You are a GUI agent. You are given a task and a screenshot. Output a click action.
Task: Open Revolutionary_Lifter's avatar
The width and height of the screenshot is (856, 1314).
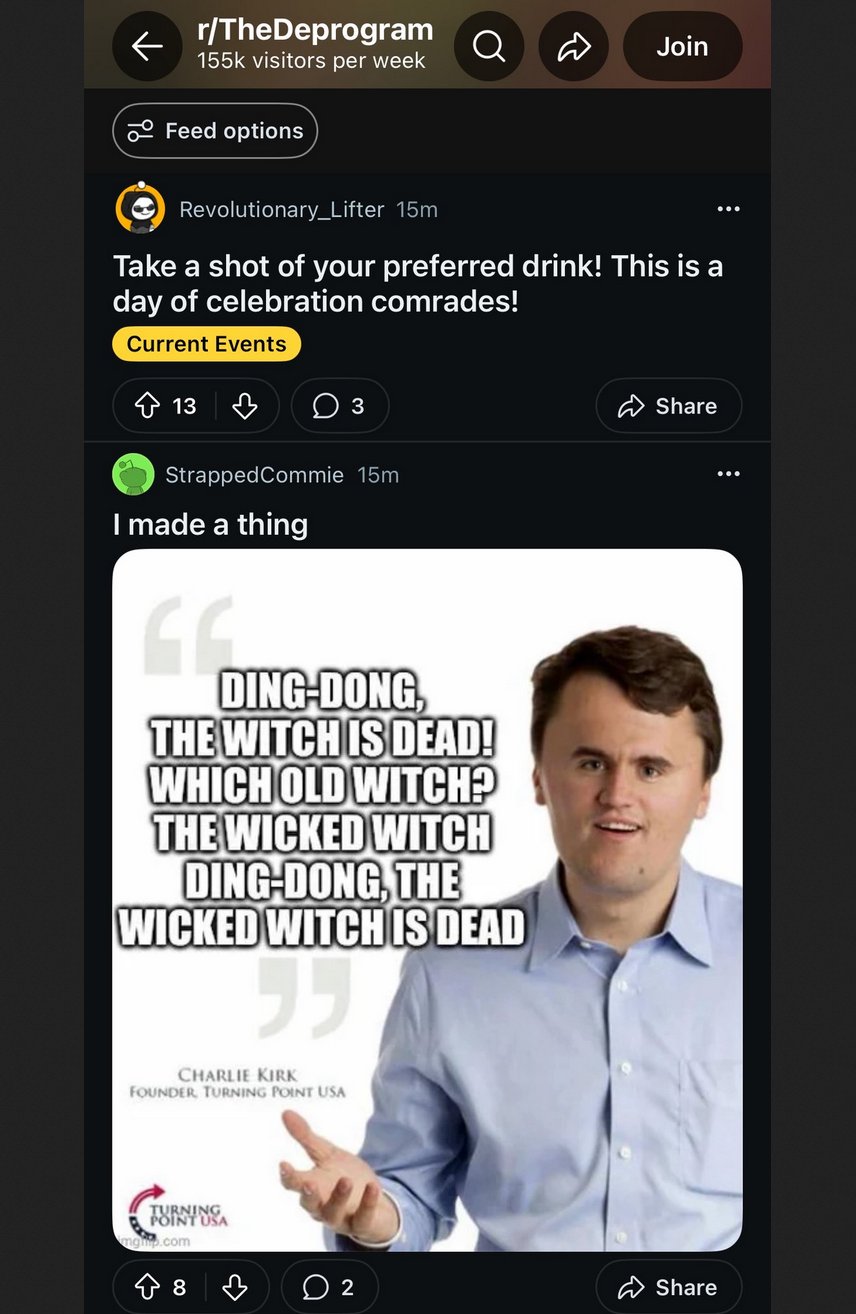[140, 209]
